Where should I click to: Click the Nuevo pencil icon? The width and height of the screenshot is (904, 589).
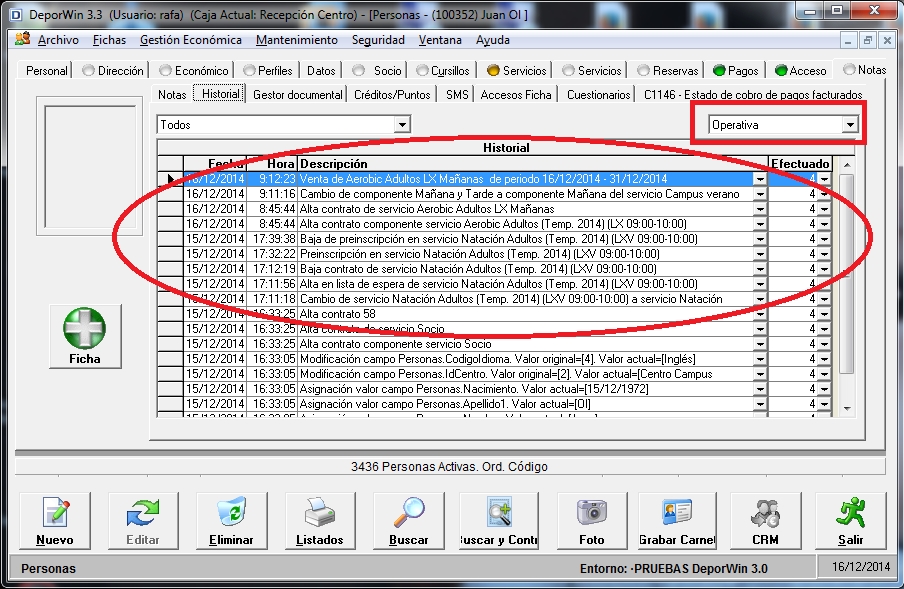55,512
